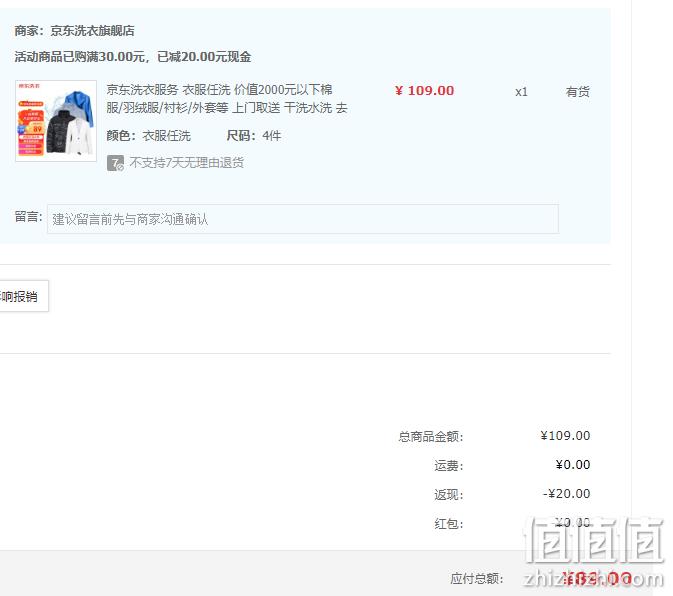Click the 红包 label in summary
Screen dimensions: 673x596
[449, 523]
